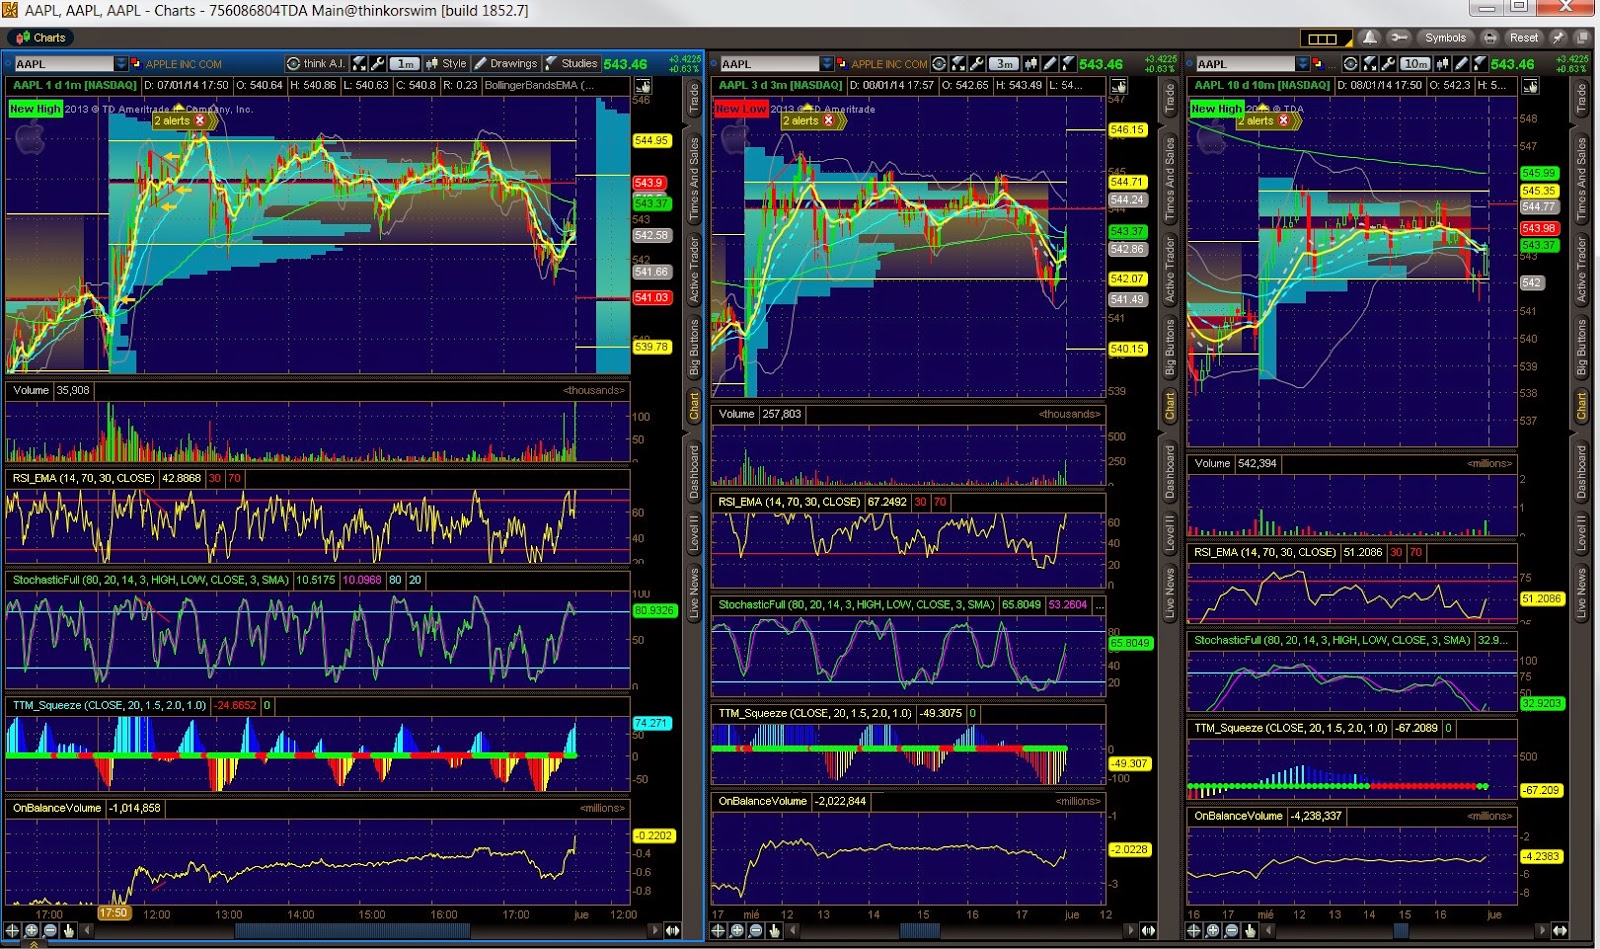1600x949 pixels.
Task: Toggle drawing cursor mode in left chart
Action: [x=644, y=86]
